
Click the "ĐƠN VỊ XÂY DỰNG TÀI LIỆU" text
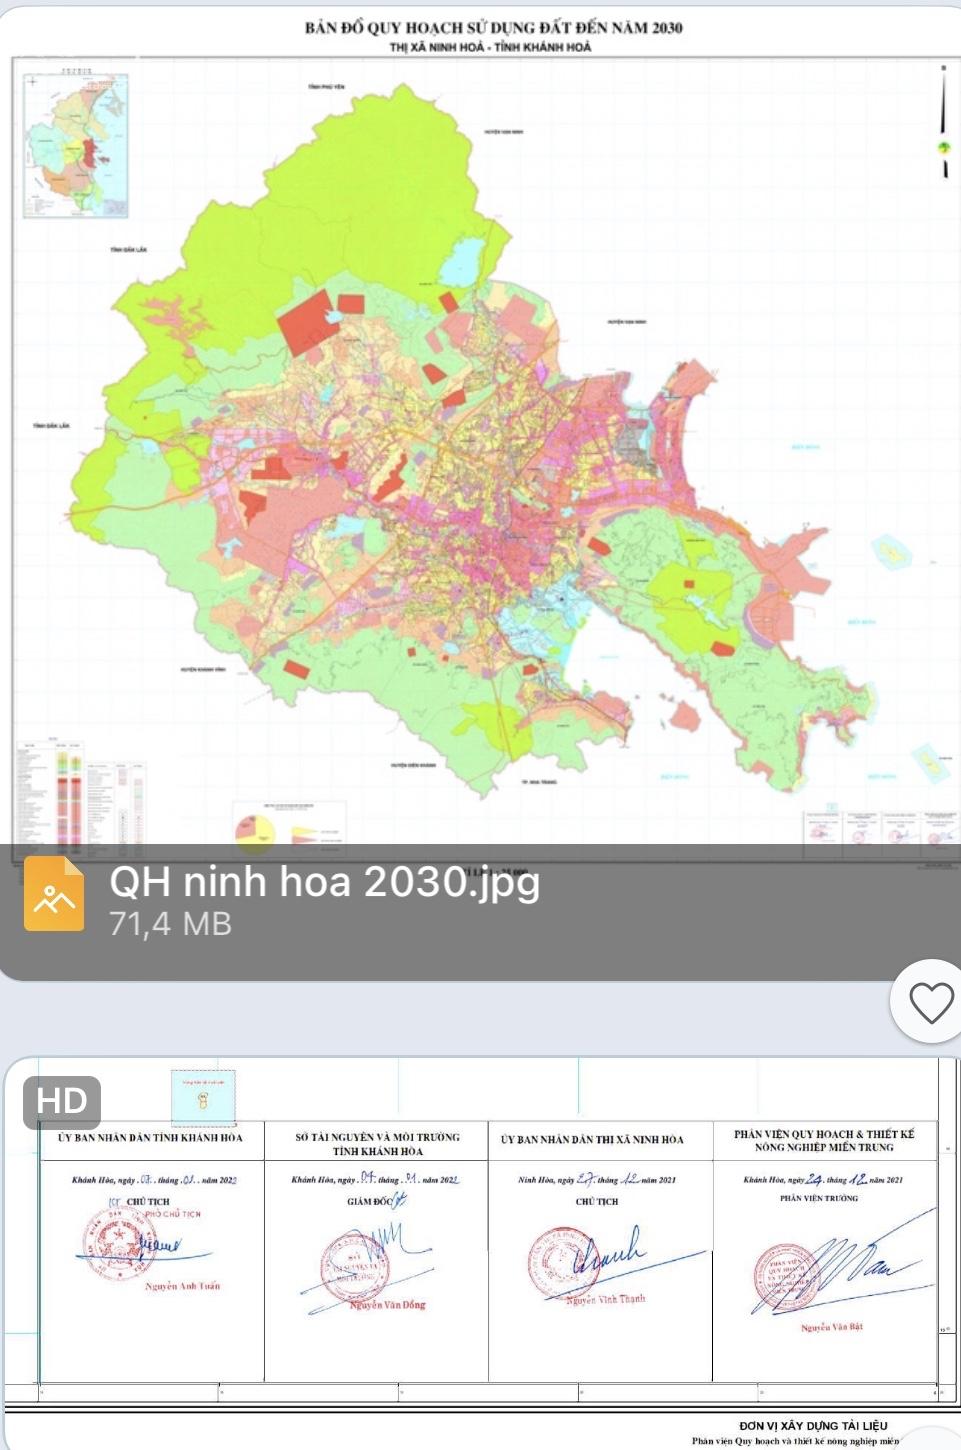pos(812,1426)
